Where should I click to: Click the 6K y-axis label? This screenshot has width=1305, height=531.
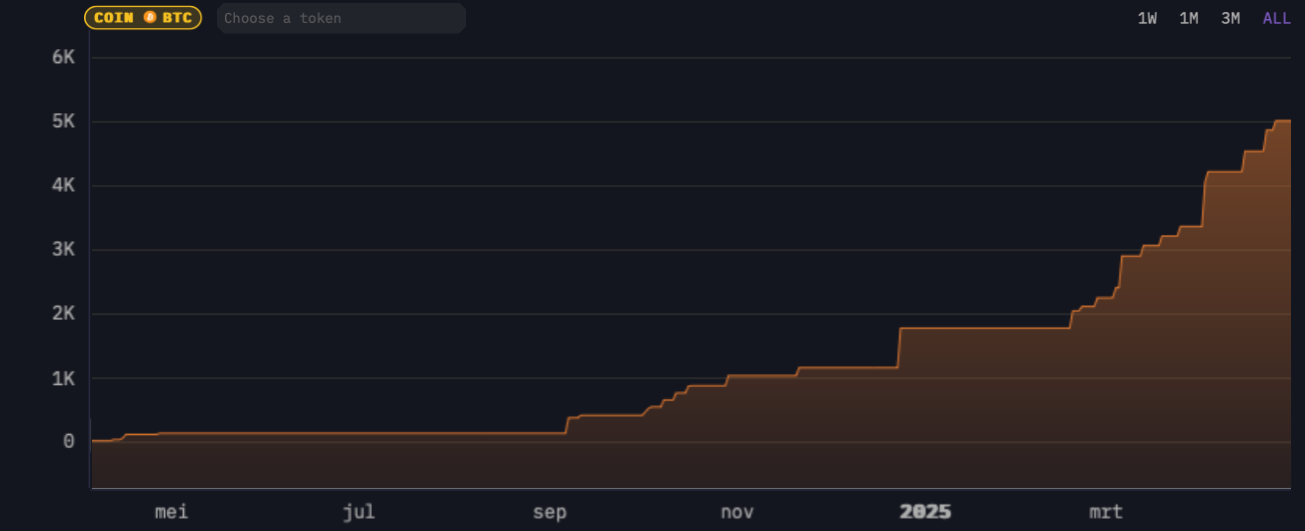[x=63, y=57]
